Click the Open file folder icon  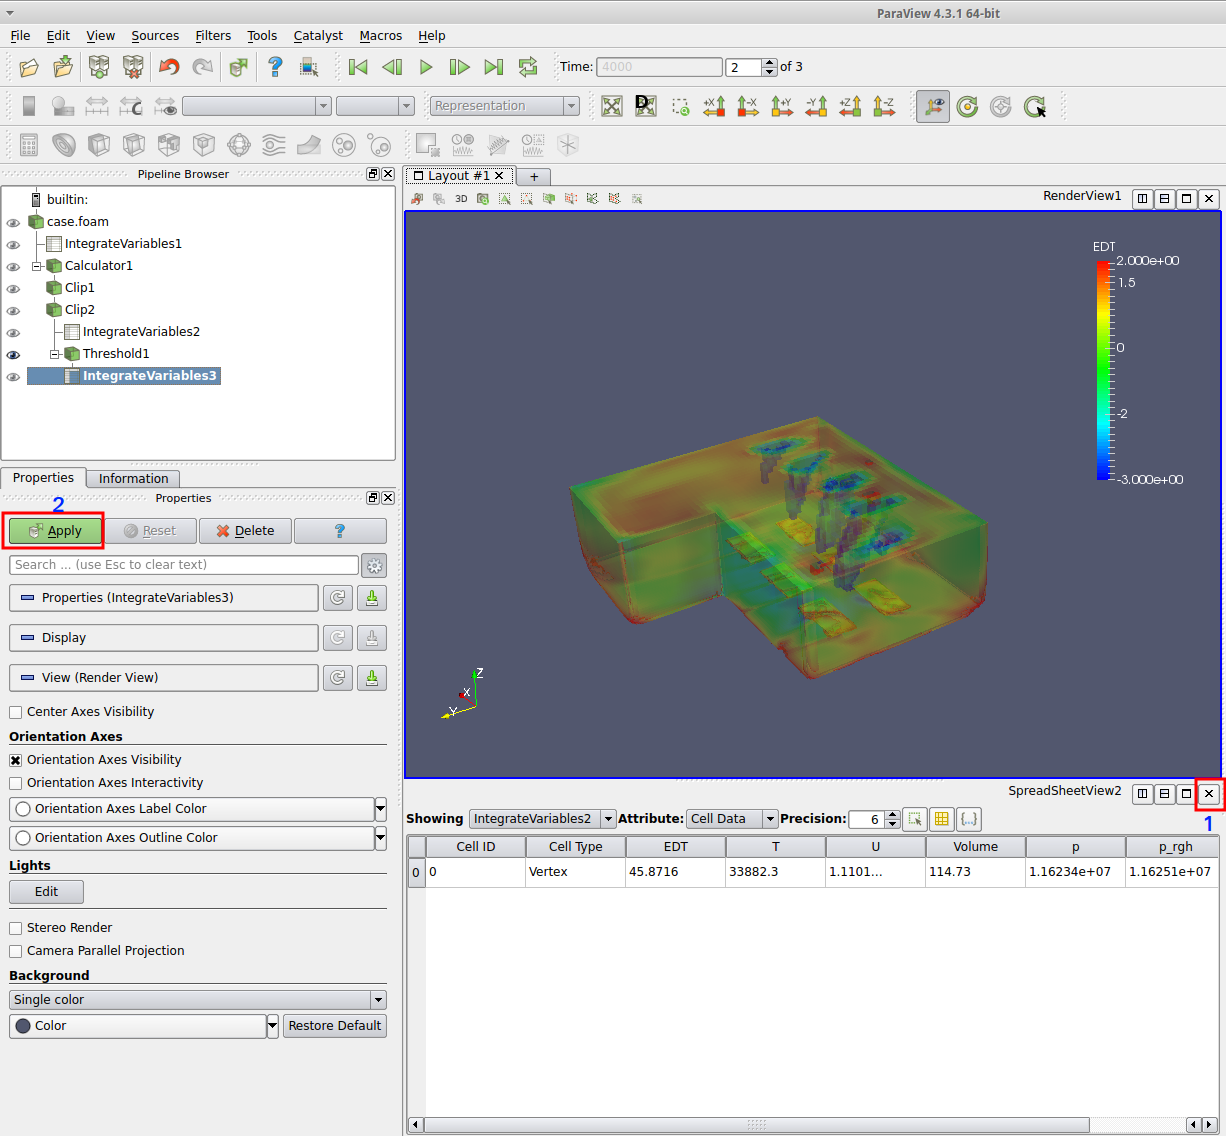point(29,67)
